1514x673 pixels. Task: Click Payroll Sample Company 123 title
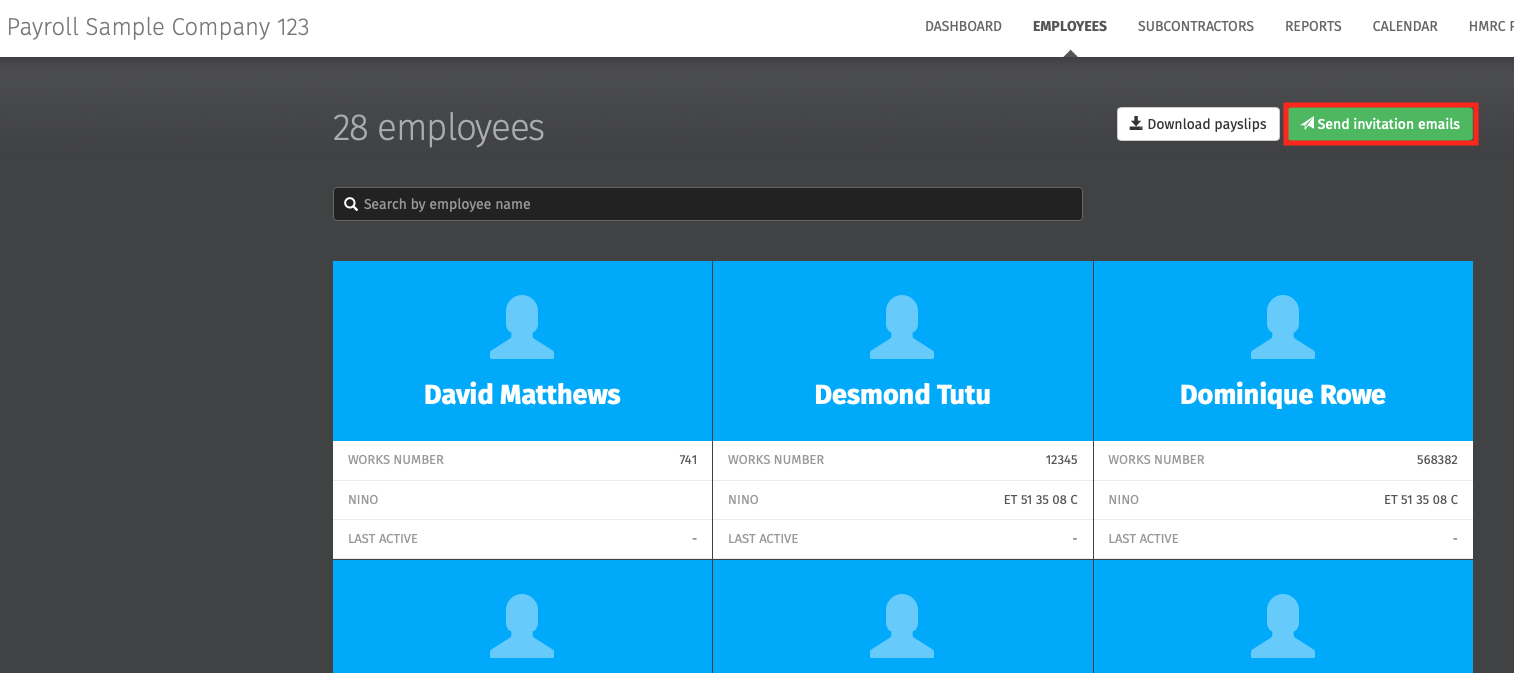pyautogui.click(x=158, y=27)
